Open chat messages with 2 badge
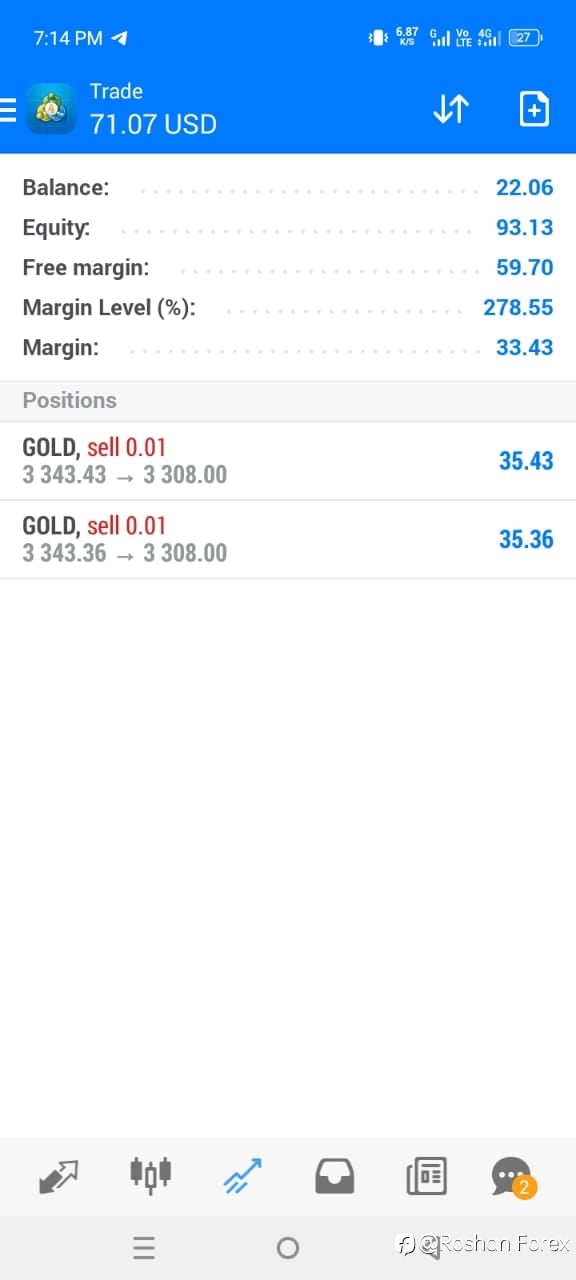This screenshot has width=576, height=1280. point(514,1177)
